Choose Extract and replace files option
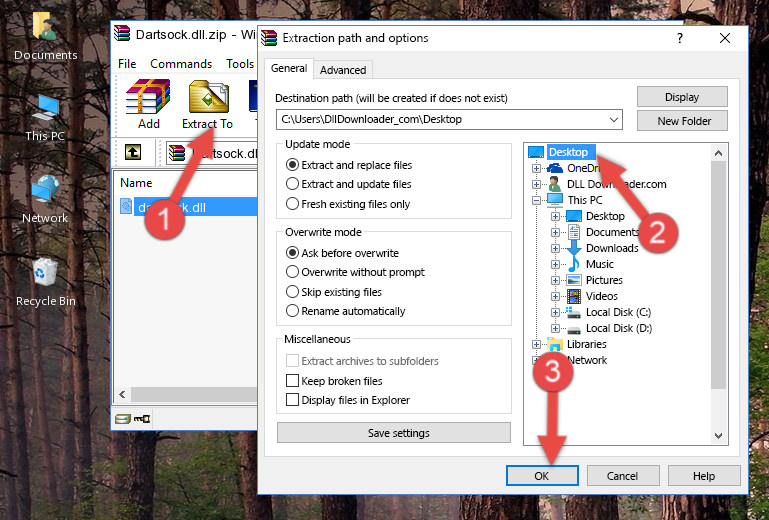Image resolution: width=769 pixels, height=520 pixels. pyautogui.click(x=292, y=165)
